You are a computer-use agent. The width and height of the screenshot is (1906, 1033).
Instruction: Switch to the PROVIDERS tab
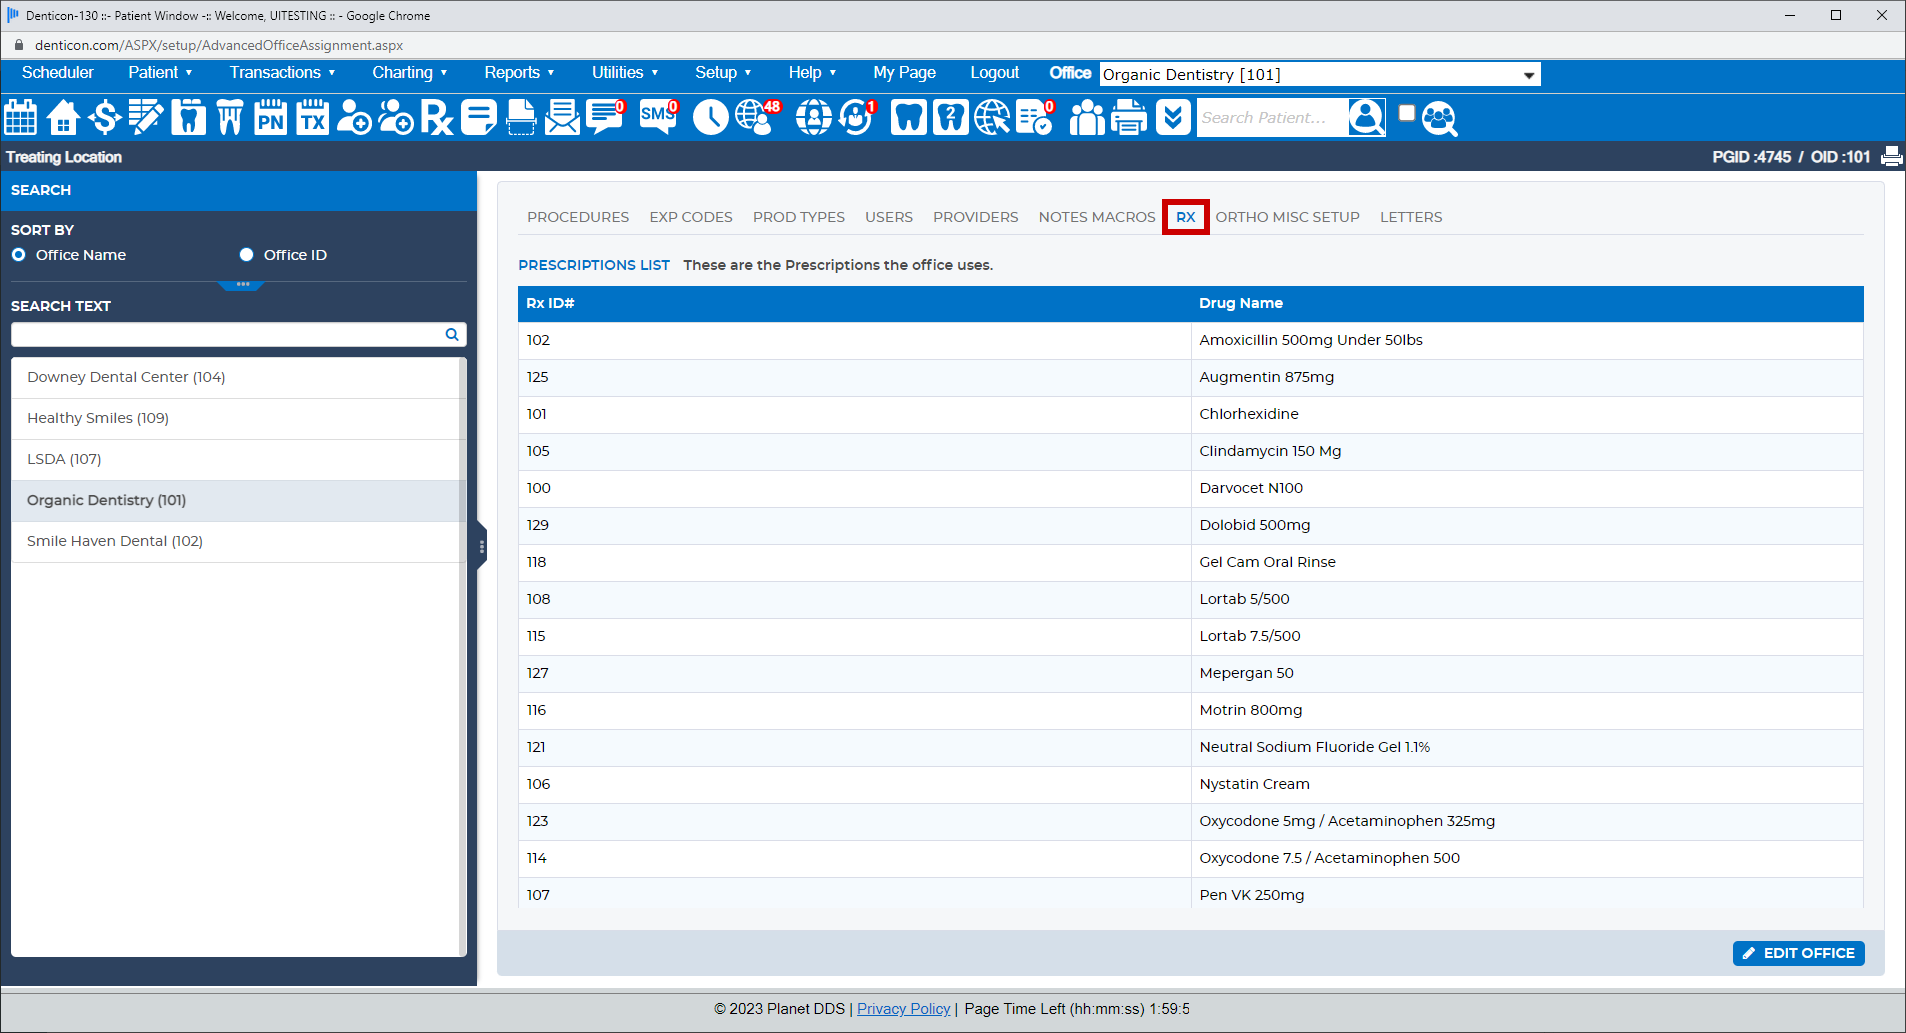point(976,217)
